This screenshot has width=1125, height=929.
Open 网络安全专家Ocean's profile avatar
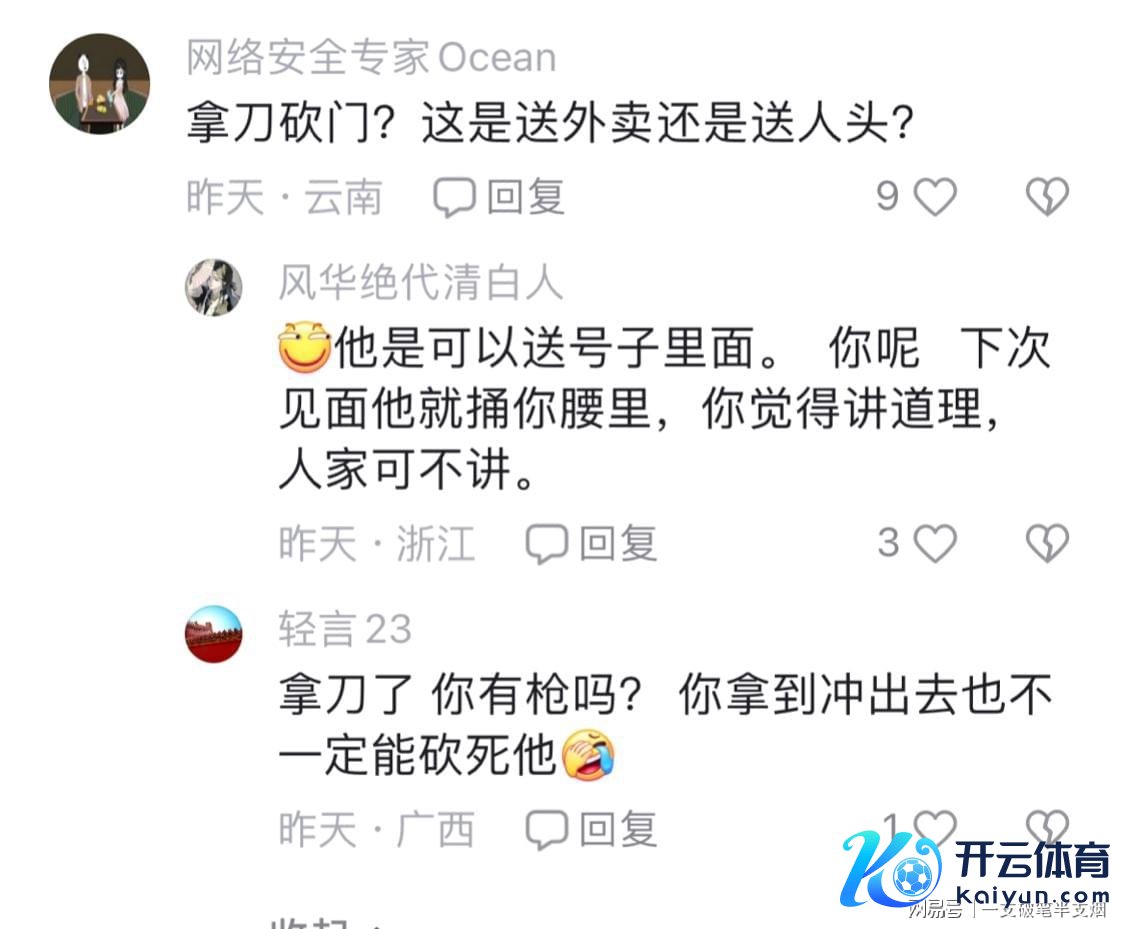[100, 84]
